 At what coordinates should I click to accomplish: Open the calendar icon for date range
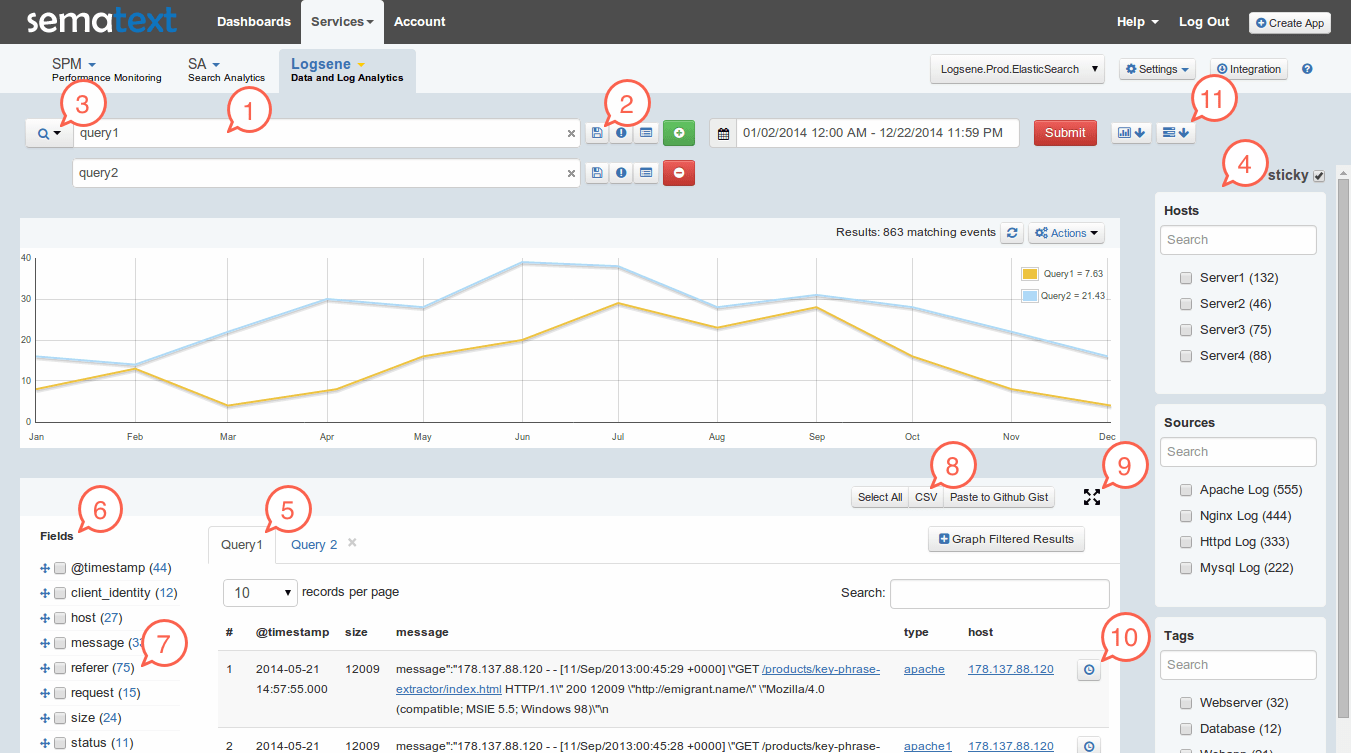click(724, 133)
